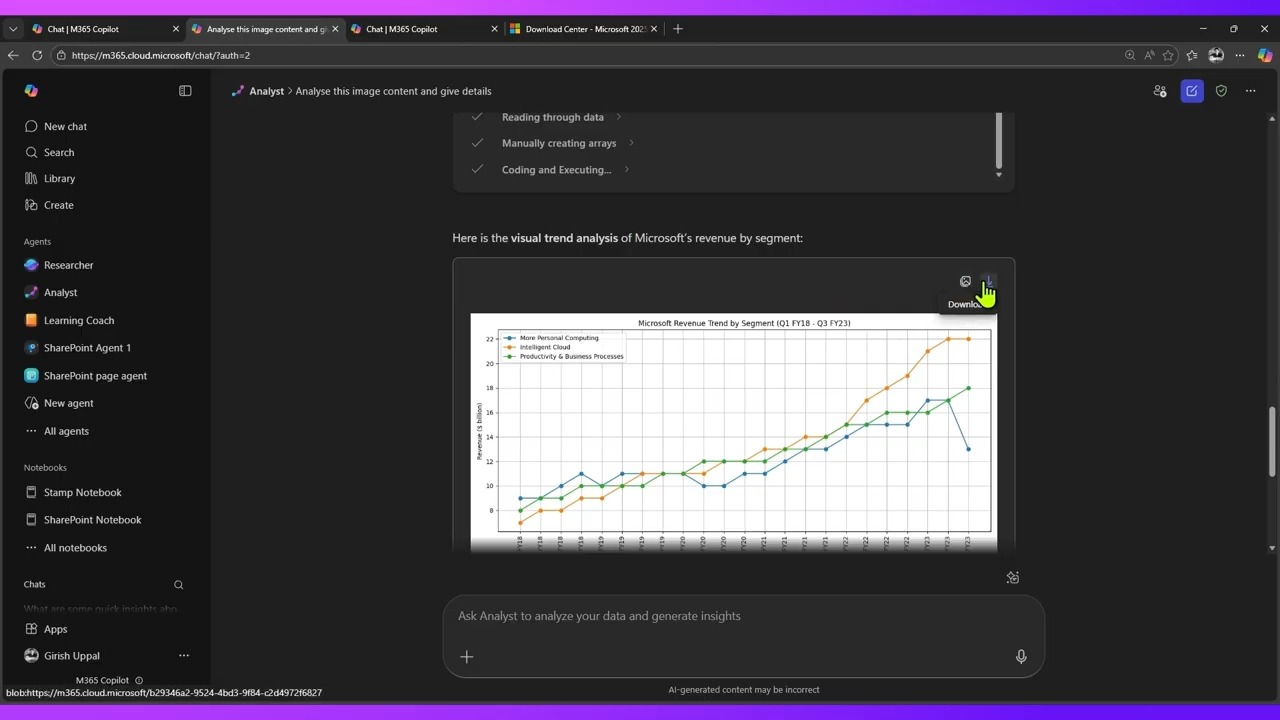
Task: Search chats using the magnifier icon
Action: coord(179,585)
